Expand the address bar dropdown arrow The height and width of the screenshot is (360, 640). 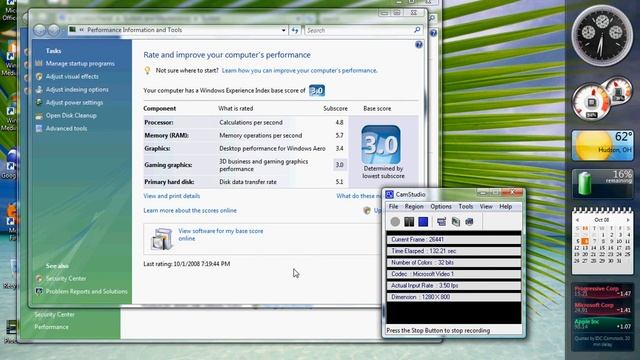pos(283,30)
